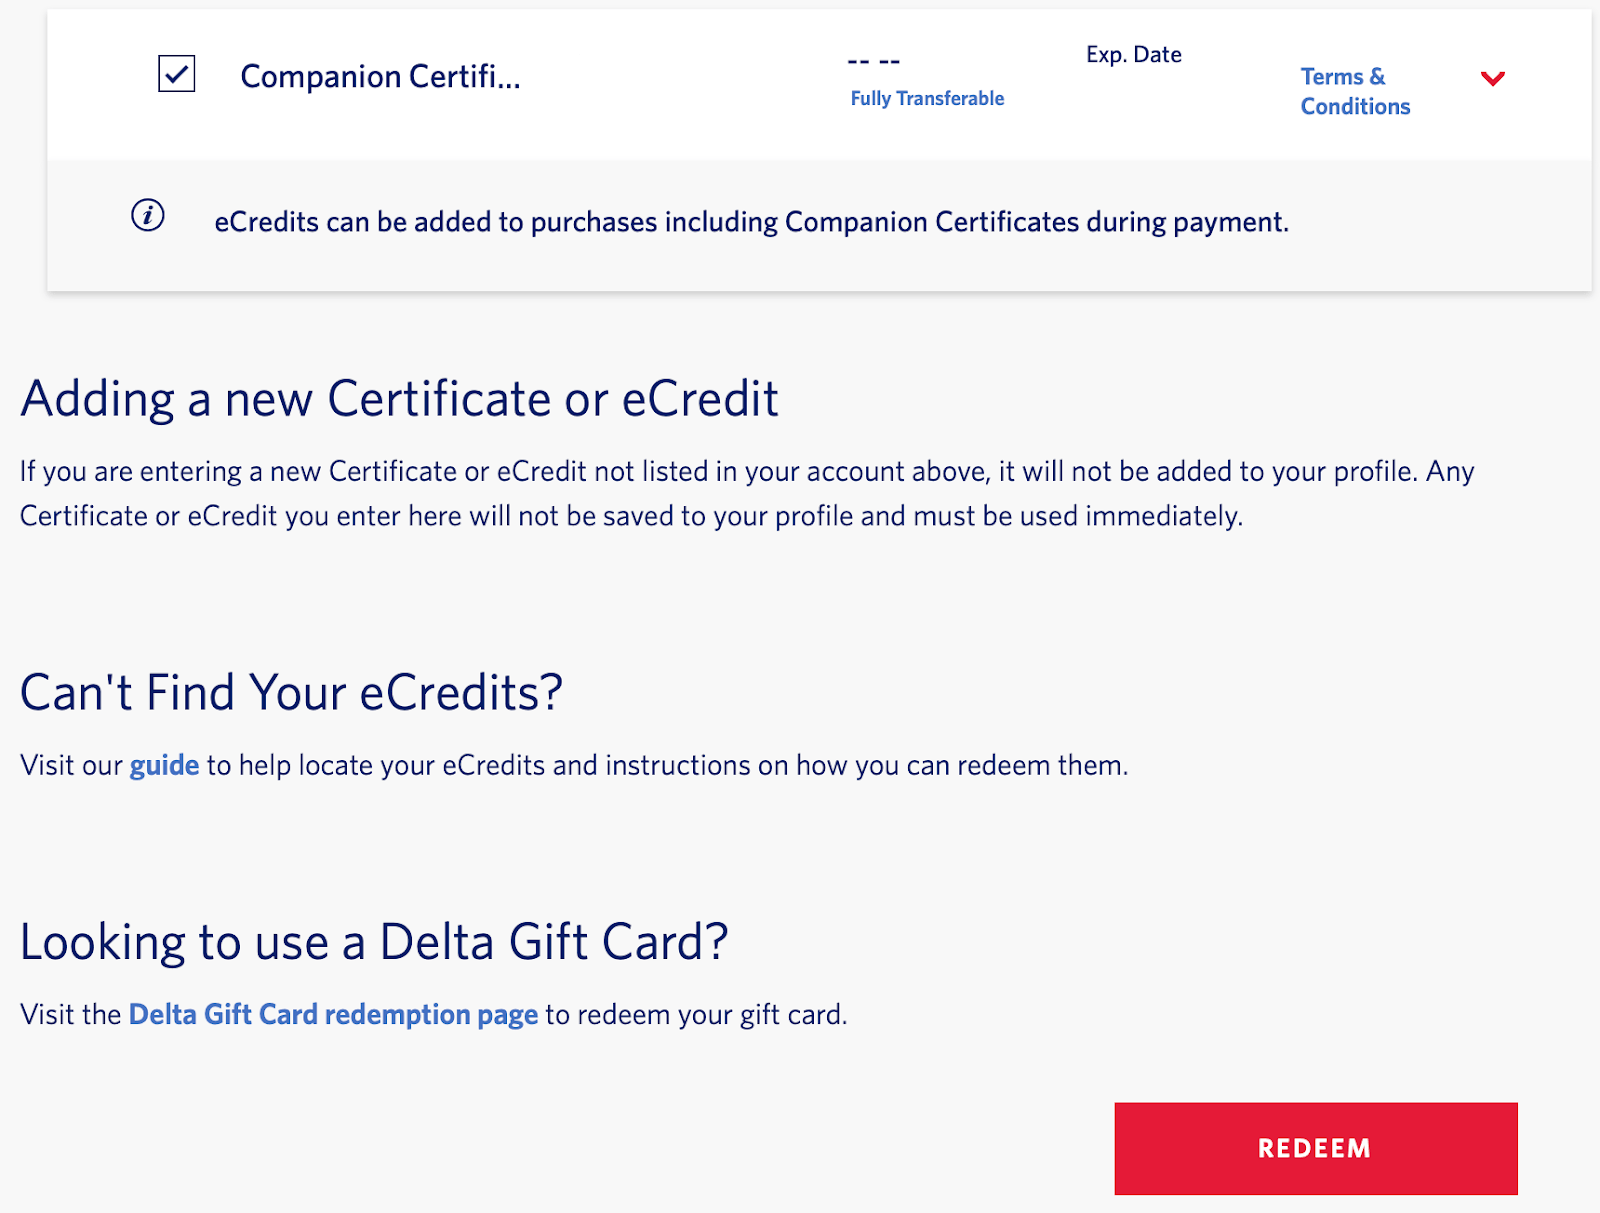
Task: Expand the red chevron arrow
Action: click(1492, 79)
